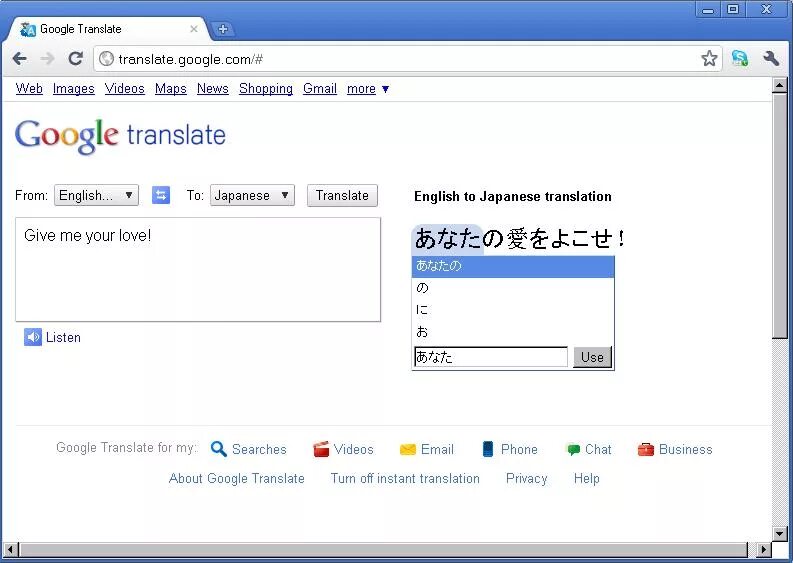
Task: Click the horizontal scrollbar left arrow
Action: 11,549
